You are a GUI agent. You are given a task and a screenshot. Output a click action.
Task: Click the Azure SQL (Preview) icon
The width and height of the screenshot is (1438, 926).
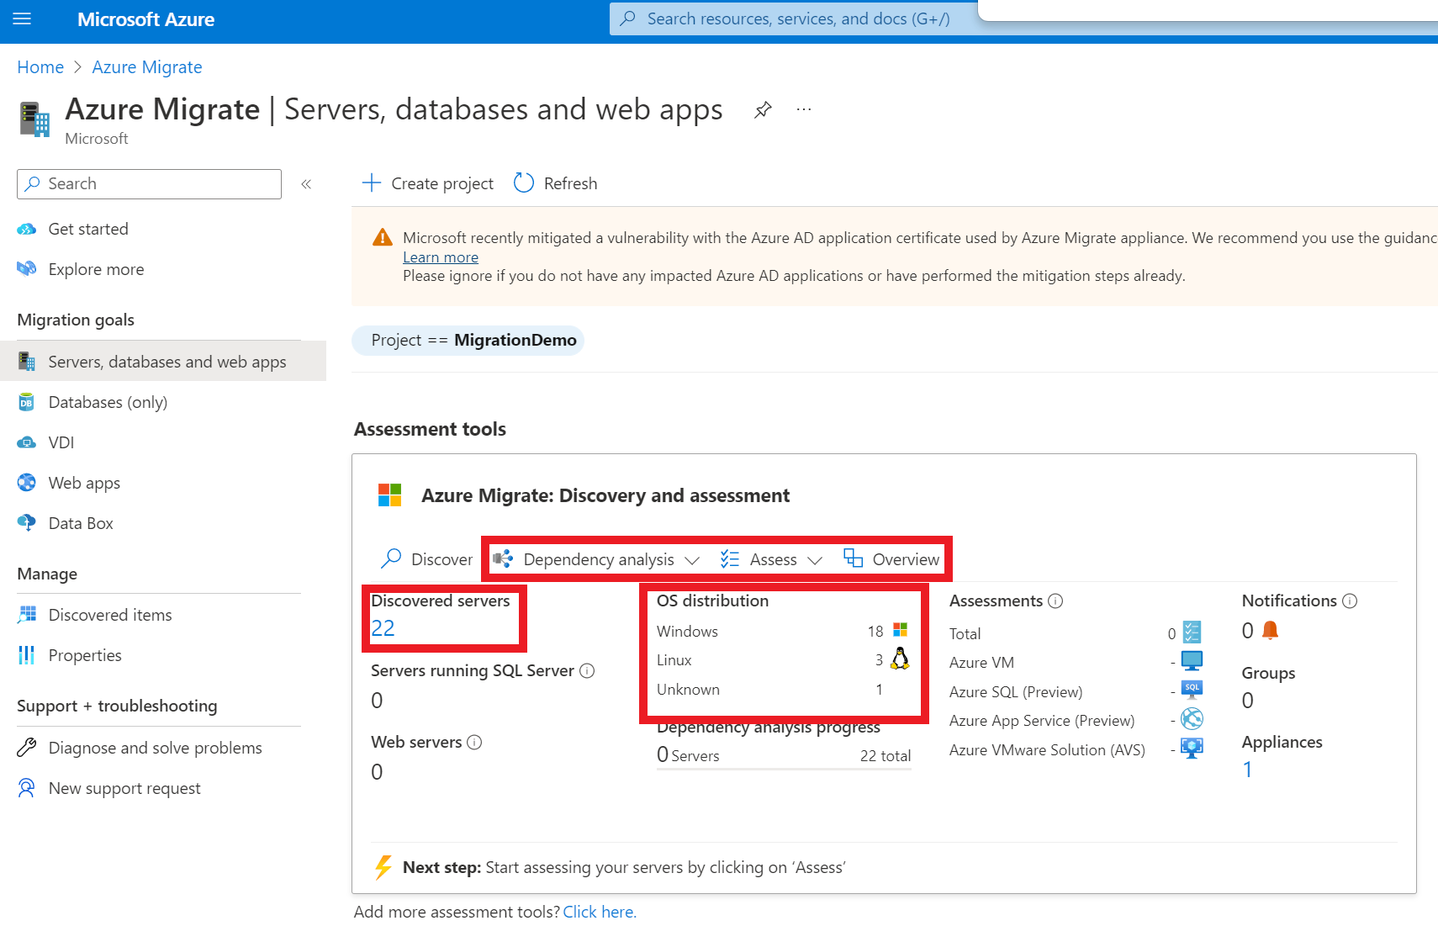(1192, 689)
